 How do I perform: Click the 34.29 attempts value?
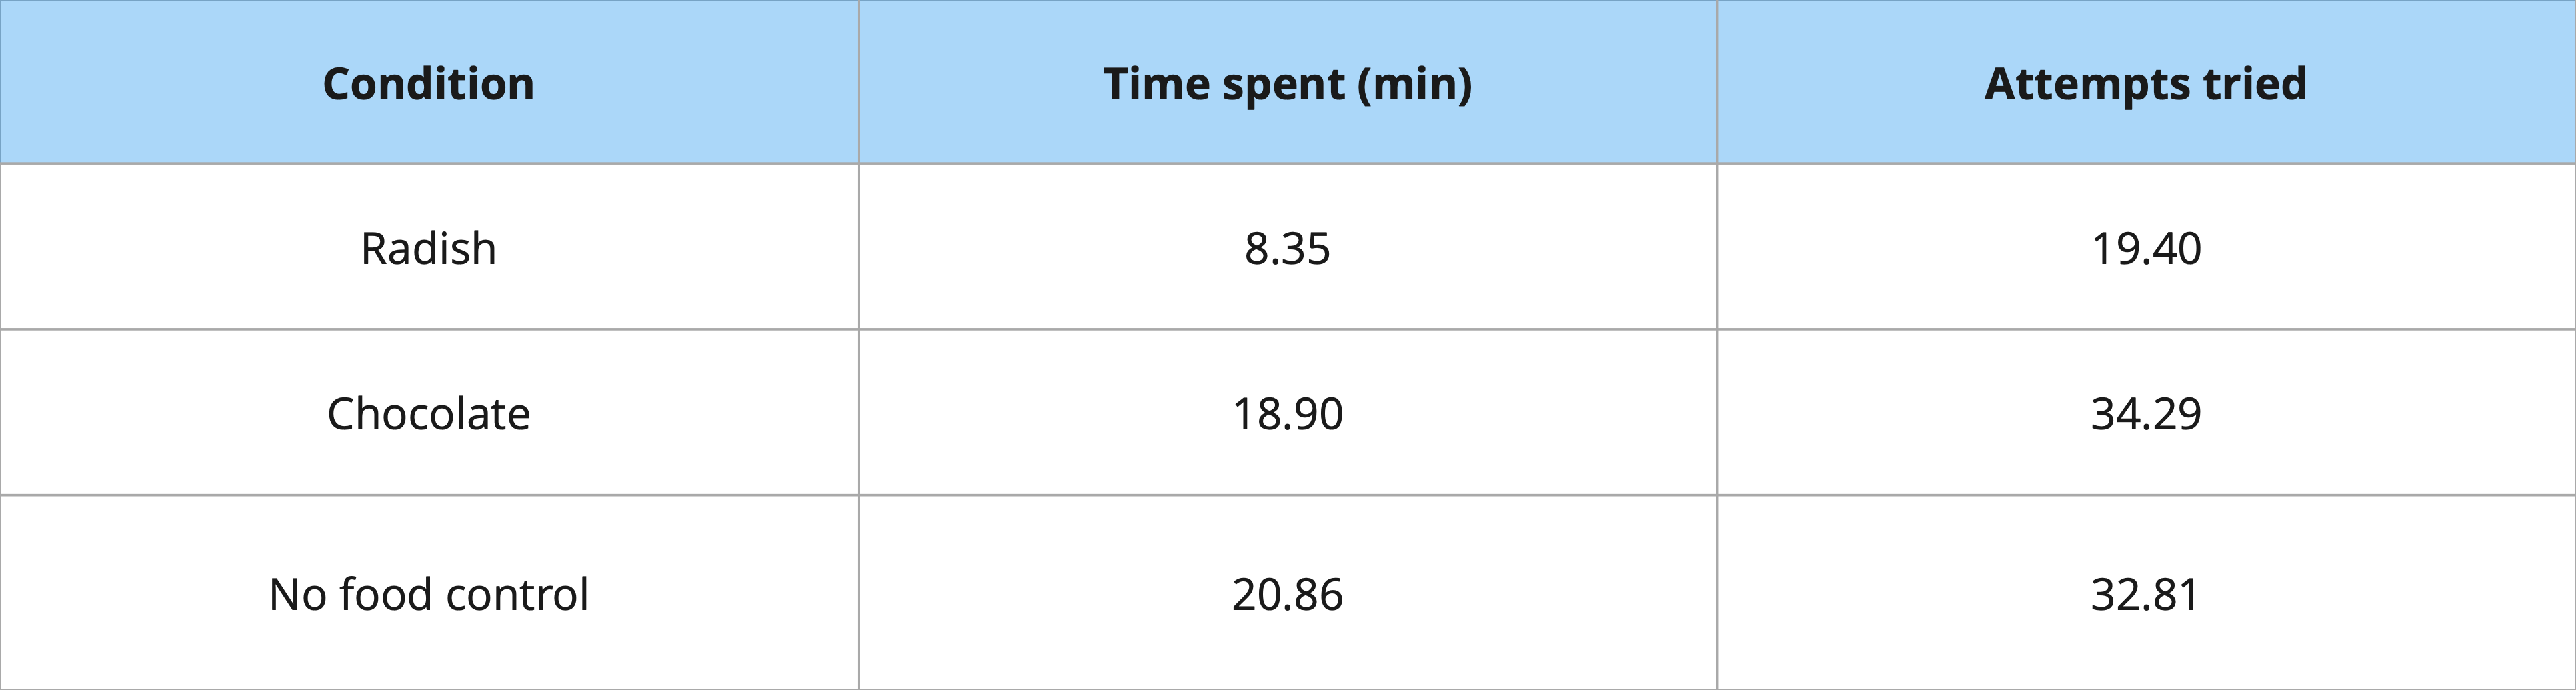click(2146, 413)
